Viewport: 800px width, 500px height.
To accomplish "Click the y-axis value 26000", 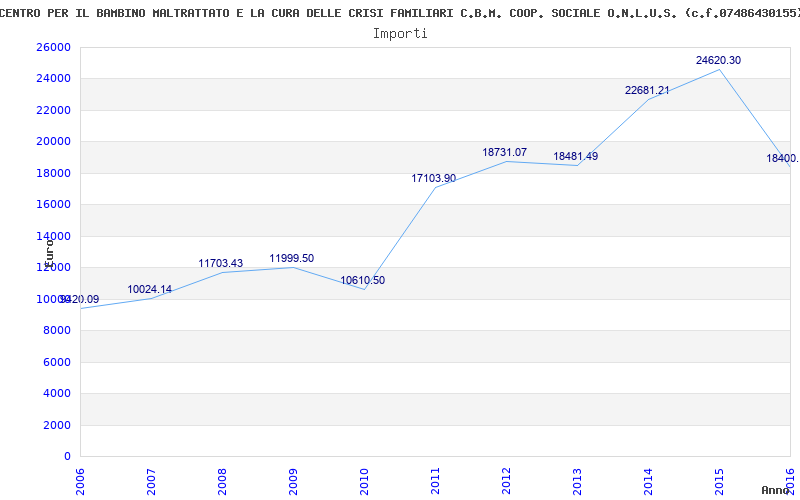I will [x=53, y=47].
